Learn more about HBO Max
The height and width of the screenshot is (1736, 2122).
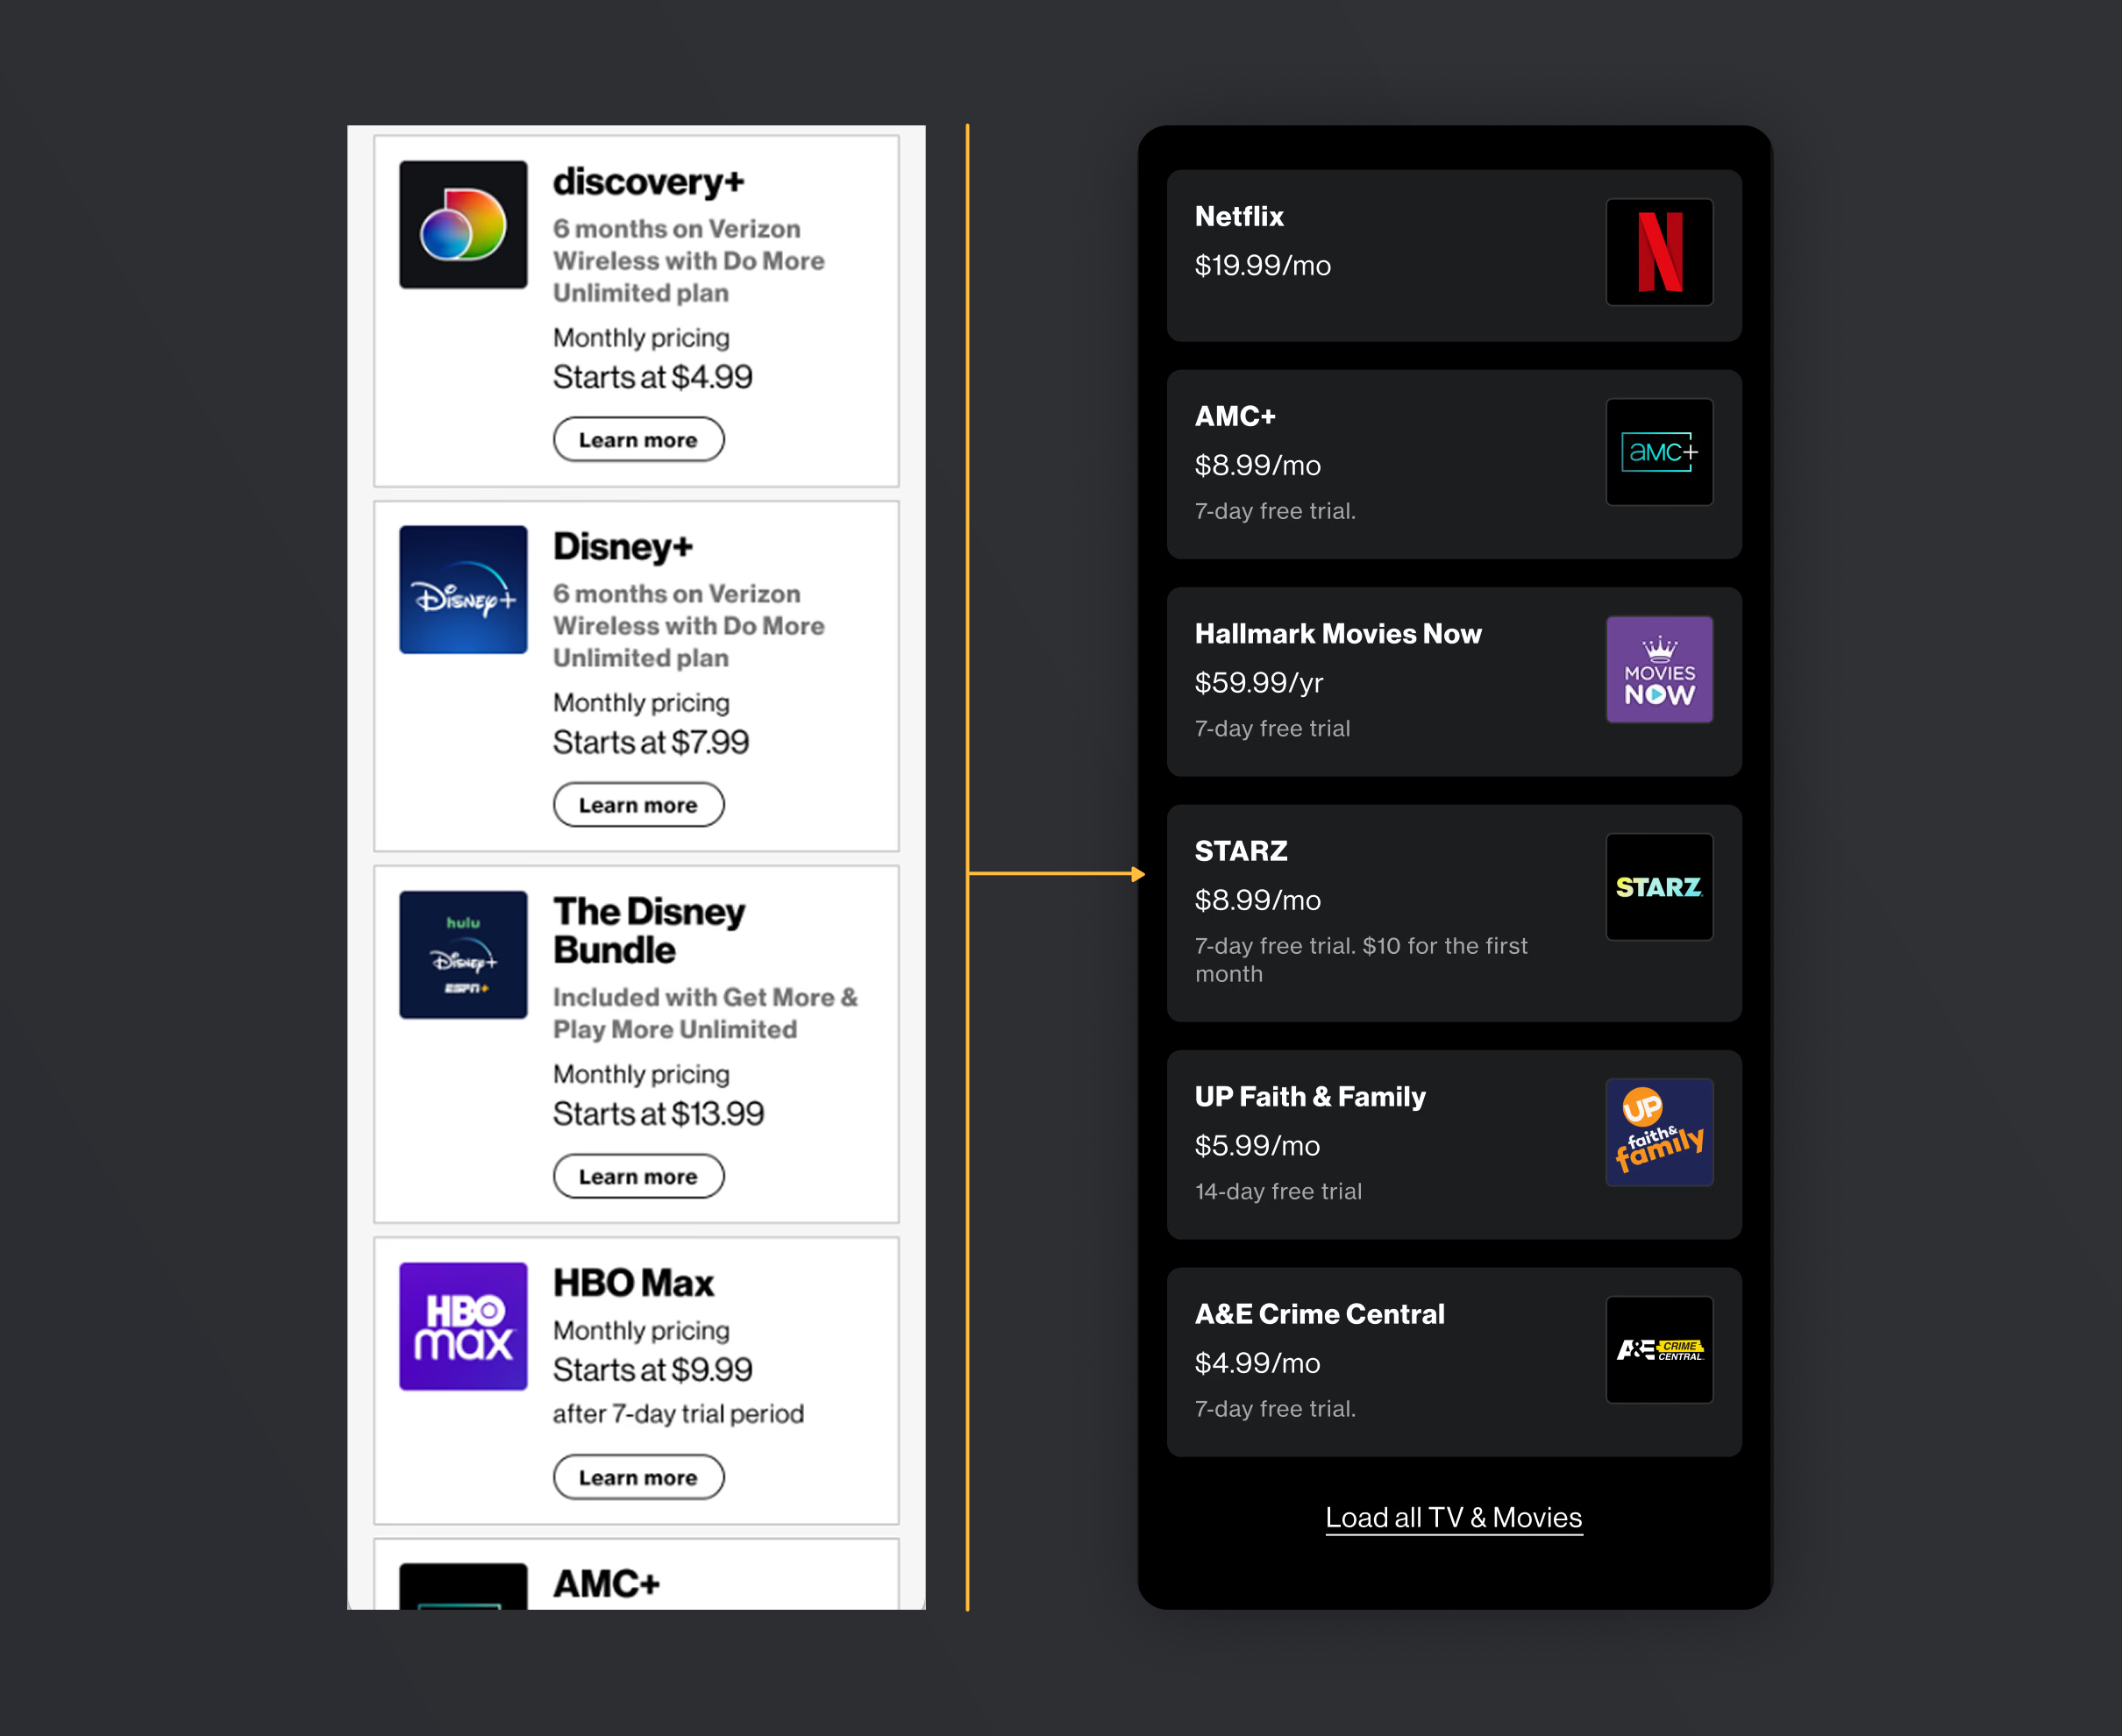point(638,1477)
